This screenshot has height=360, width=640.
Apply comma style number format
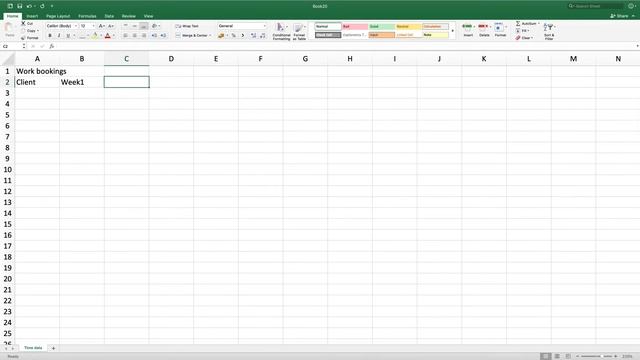(242, 36)
